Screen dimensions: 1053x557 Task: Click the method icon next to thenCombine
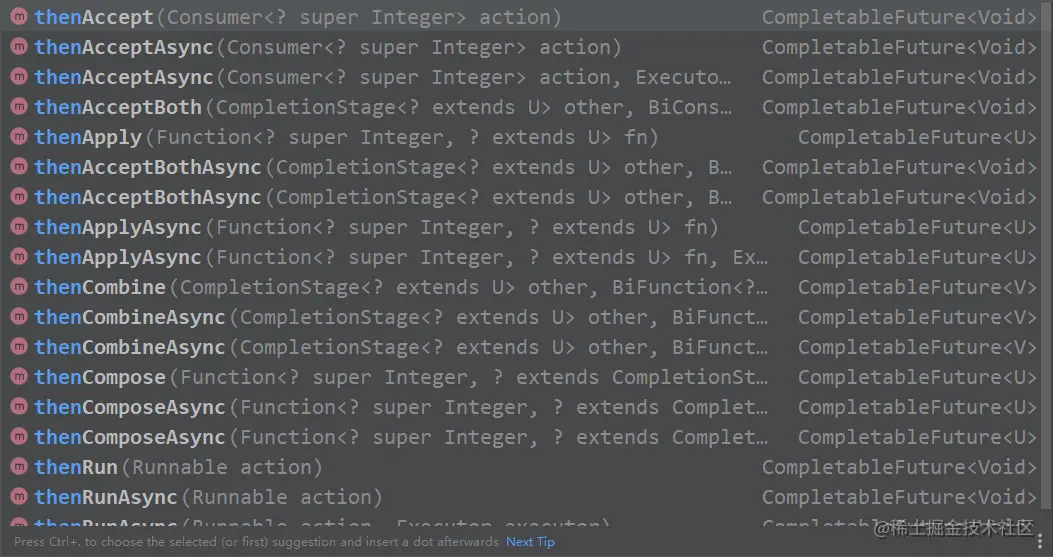coord(19,286)
